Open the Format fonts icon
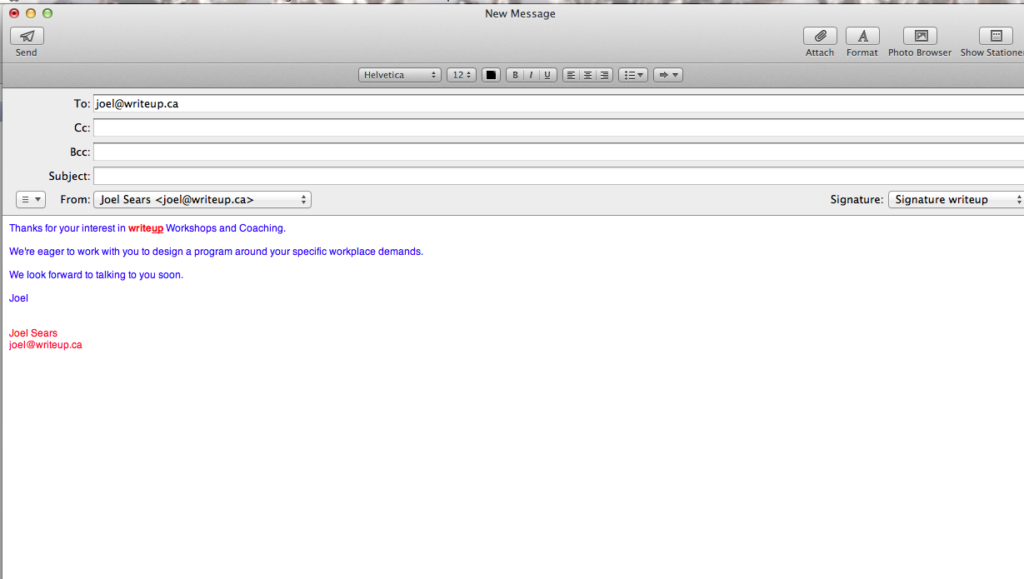 click(862, 36)
